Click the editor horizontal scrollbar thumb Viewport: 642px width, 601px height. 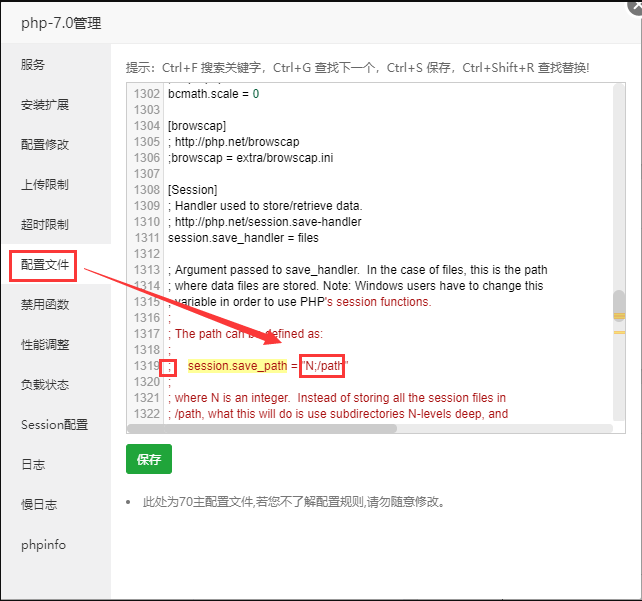click(262, 429)
